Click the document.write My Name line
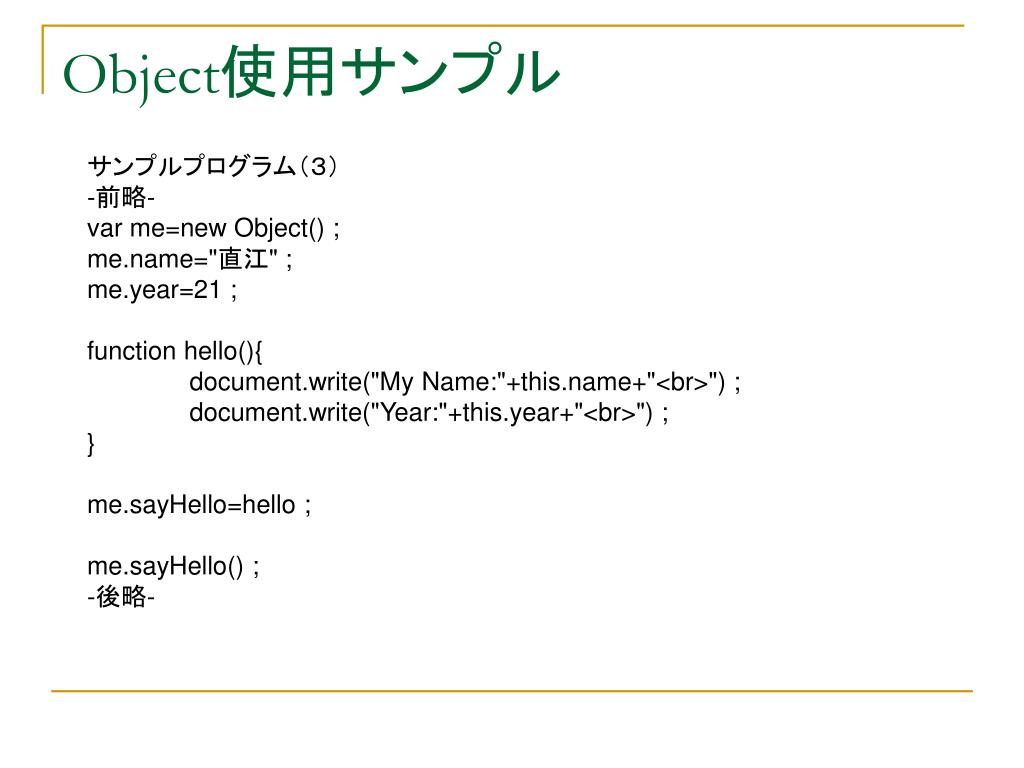The width and height of the screenshot is (1024, 768). coord(465,382)
